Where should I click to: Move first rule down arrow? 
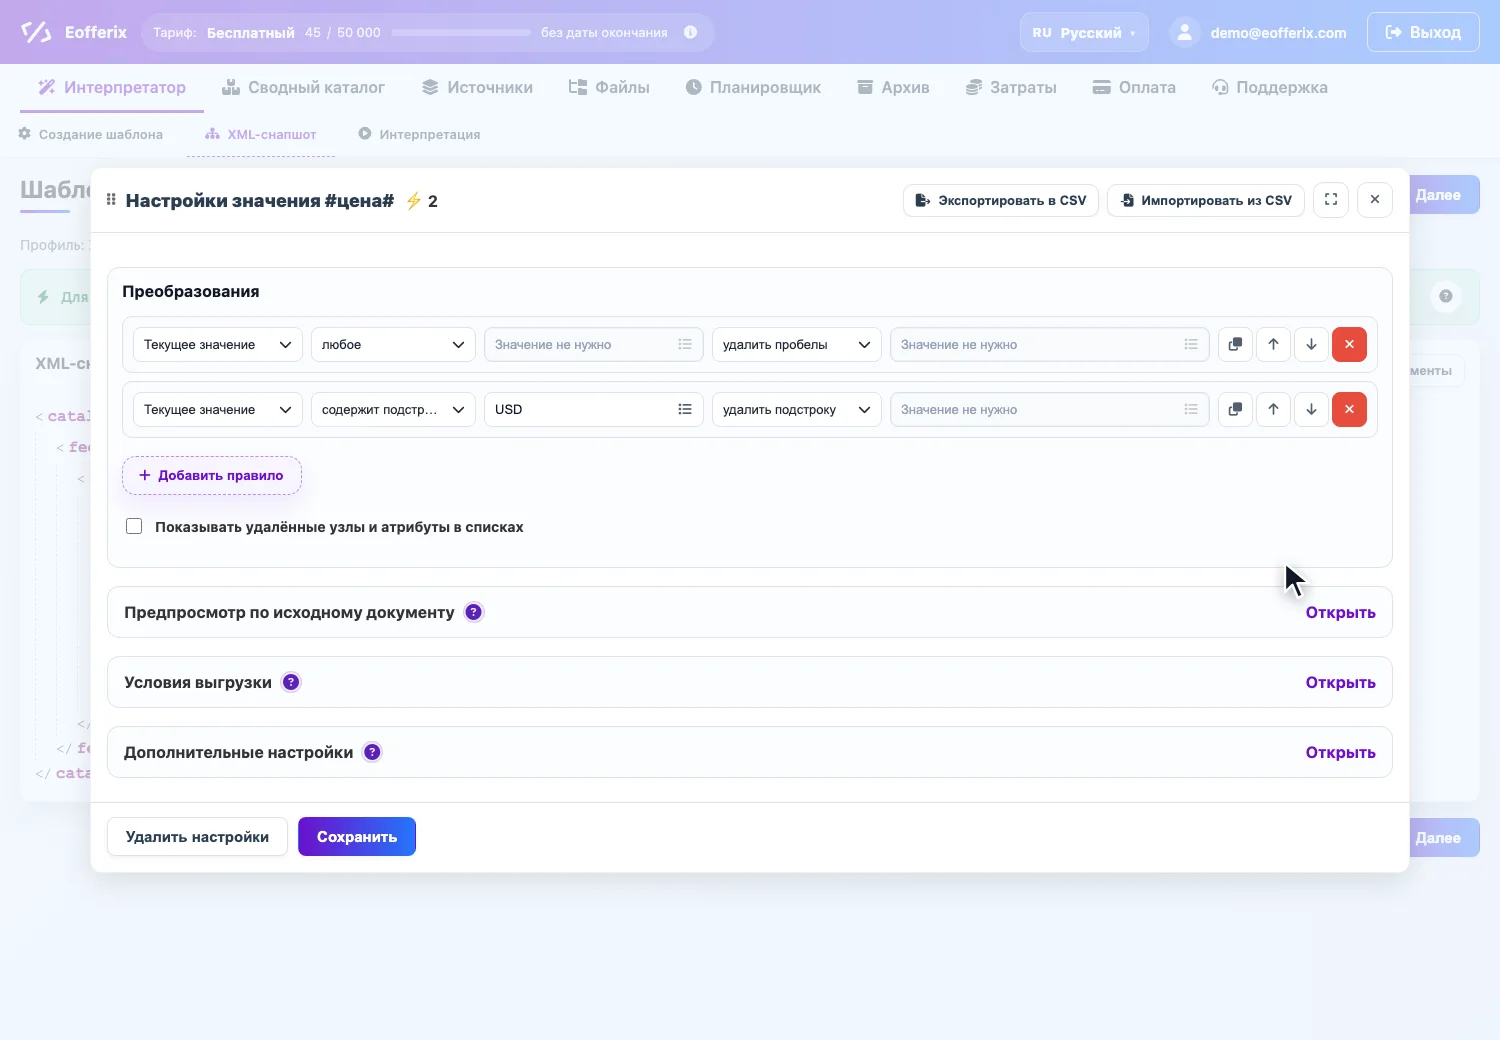[x=1311, y=344]
